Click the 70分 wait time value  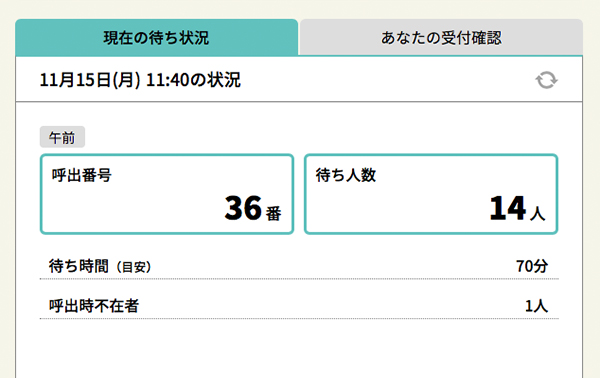point(532,266)
